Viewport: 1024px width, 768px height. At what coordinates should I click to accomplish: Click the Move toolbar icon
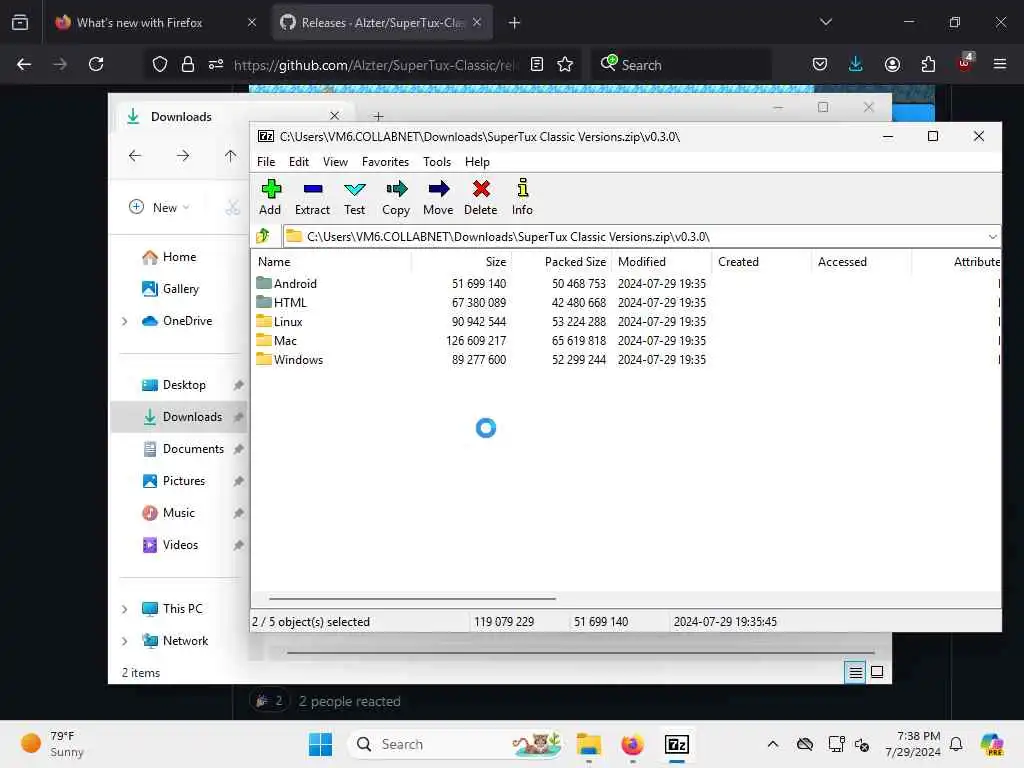click(438, 197)
